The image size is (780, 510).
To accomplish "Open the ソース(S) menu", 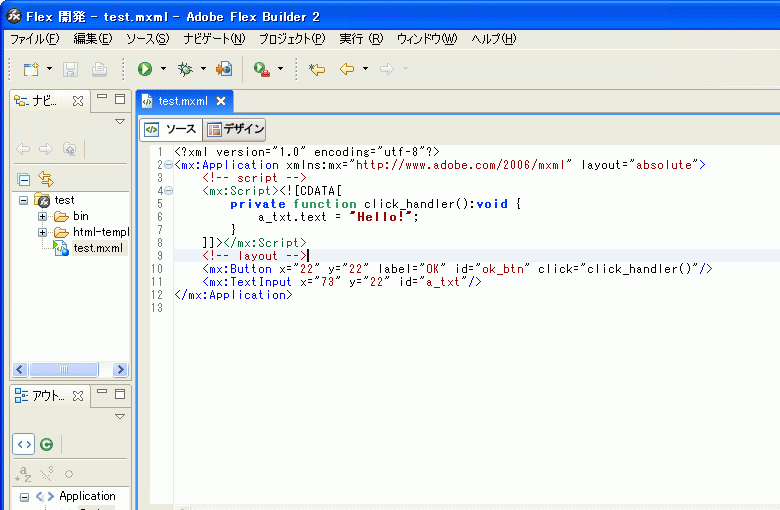I will pyautogui.click(x=147, y=39).
